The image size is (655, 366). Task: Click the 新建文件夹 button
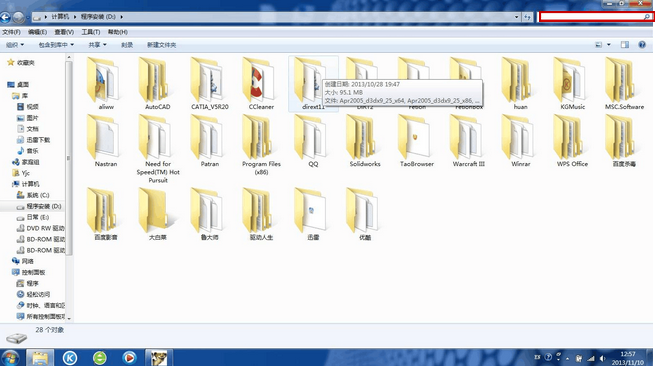pos(161,45)
